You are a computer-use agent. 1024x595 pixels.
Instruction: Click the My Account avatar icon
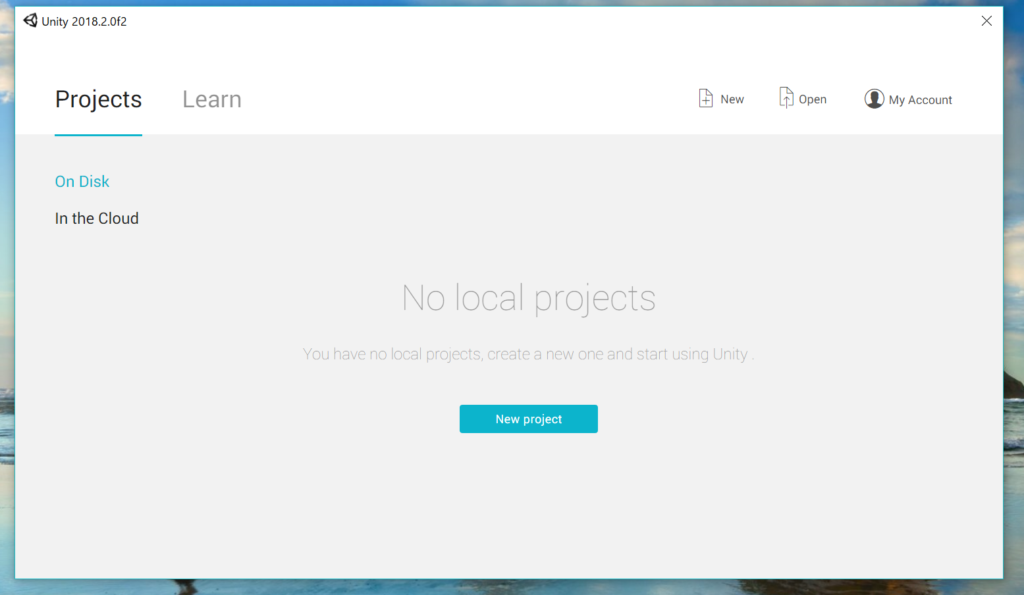874,99
